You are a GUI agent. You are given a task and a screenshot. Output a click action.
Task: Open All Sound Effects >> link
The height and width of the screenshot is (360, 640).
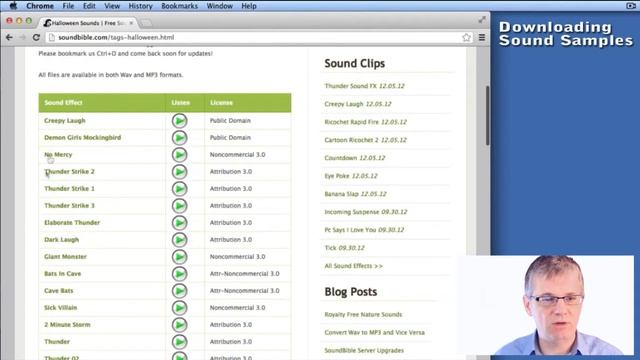pyautogui.click(x=353, y=266)
